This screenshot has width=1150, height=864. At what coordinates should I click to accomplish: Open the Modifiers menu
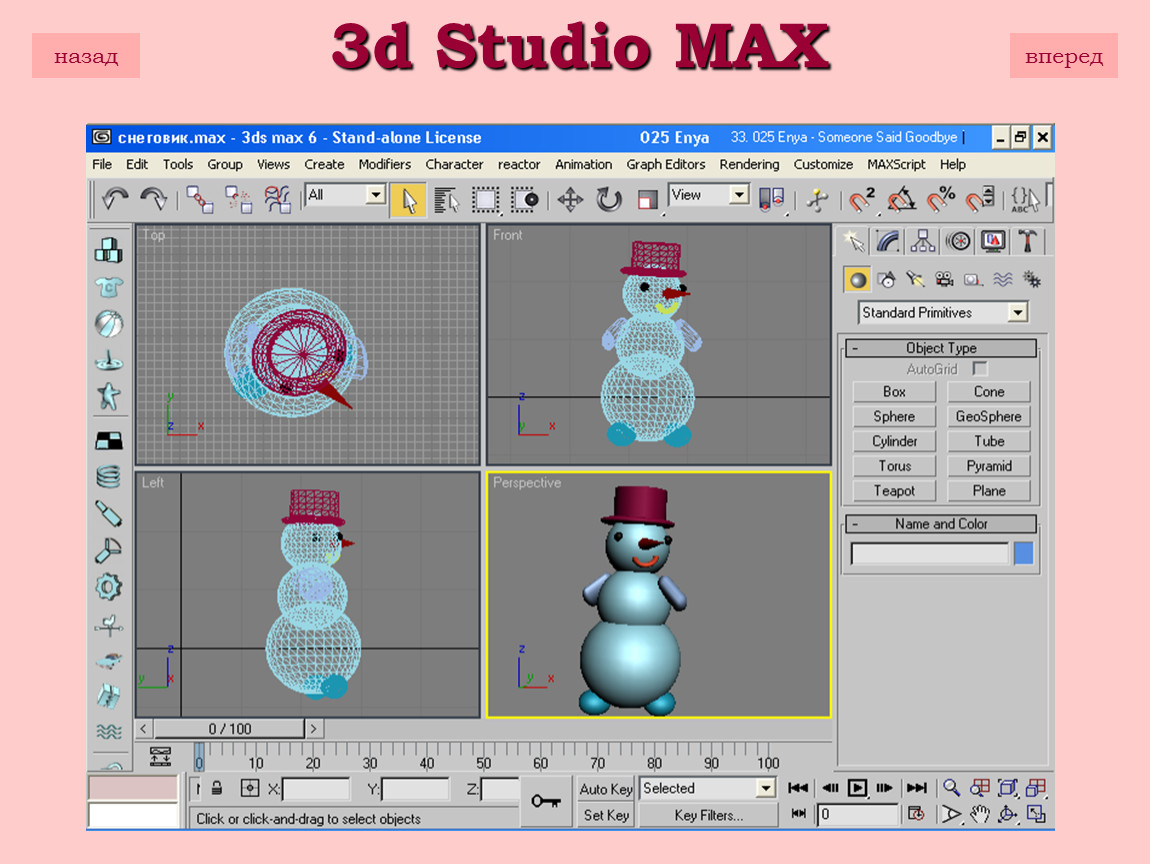click(384, 164)
